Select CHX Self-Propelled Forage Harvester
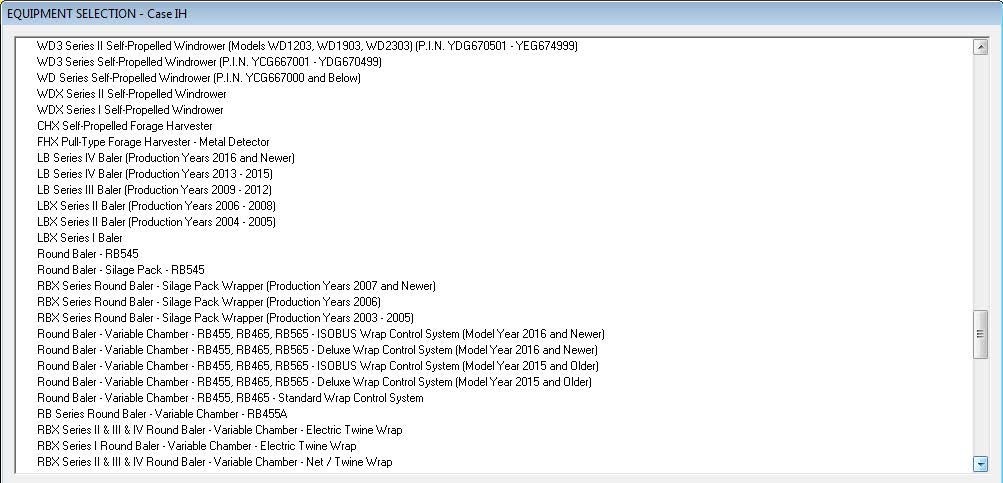Screen dimensions: 1003x483 (125, 126)
